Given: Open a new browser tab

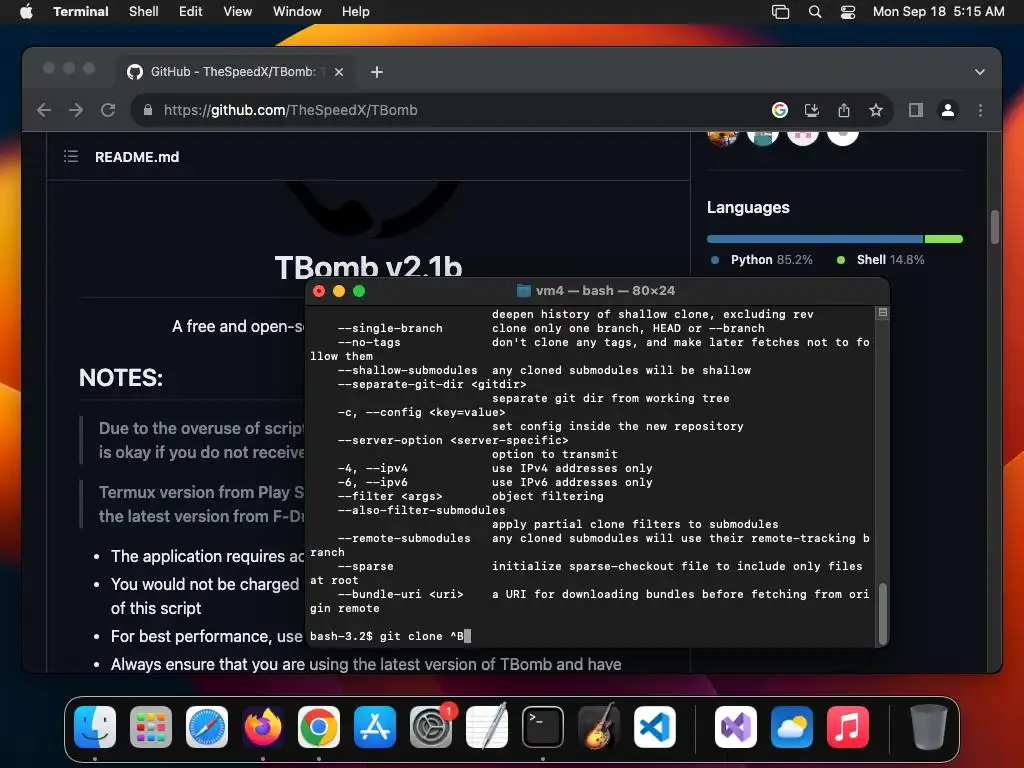Looking at the screenshot, I should [377, 72].
